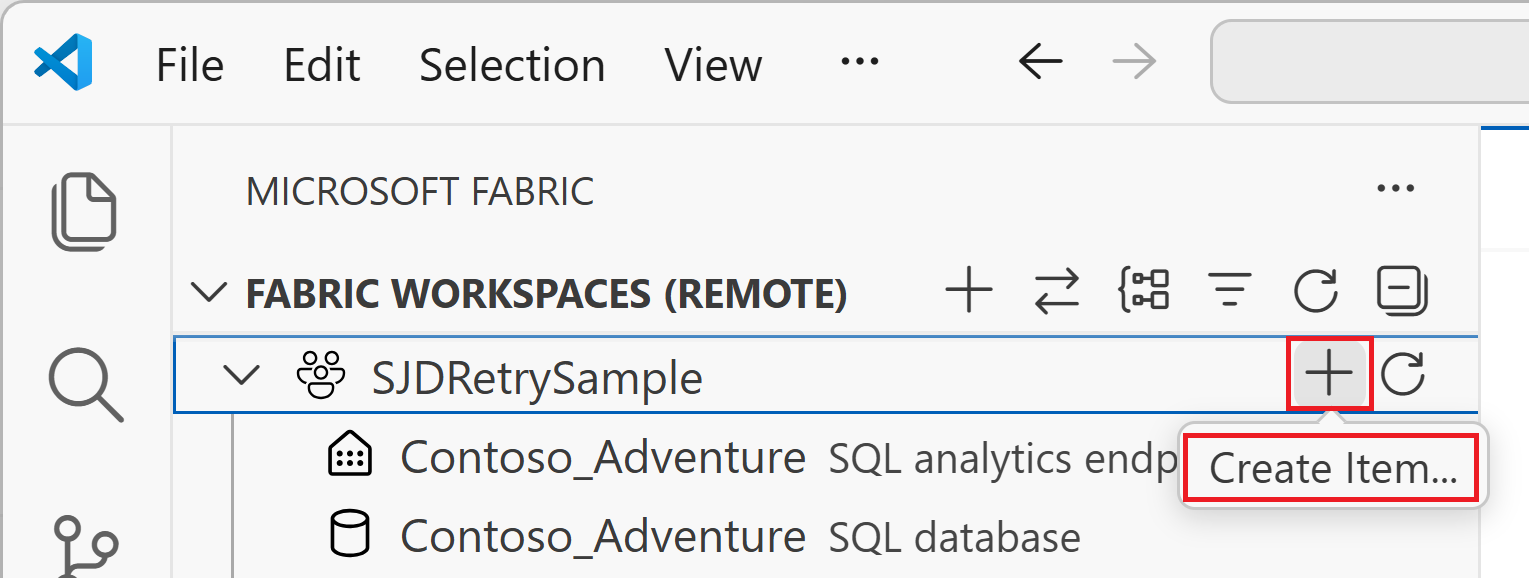
Task: Click the plus button on SJDRetrySample
Action: (x=1329, y=375)
